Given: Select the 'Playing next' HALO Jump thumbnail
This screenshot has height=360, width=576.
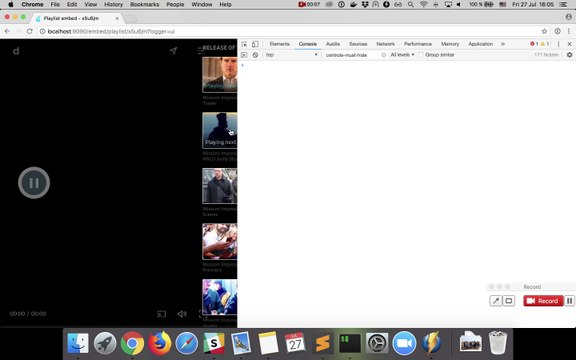Looking at the screenshot, I should 220,130.
